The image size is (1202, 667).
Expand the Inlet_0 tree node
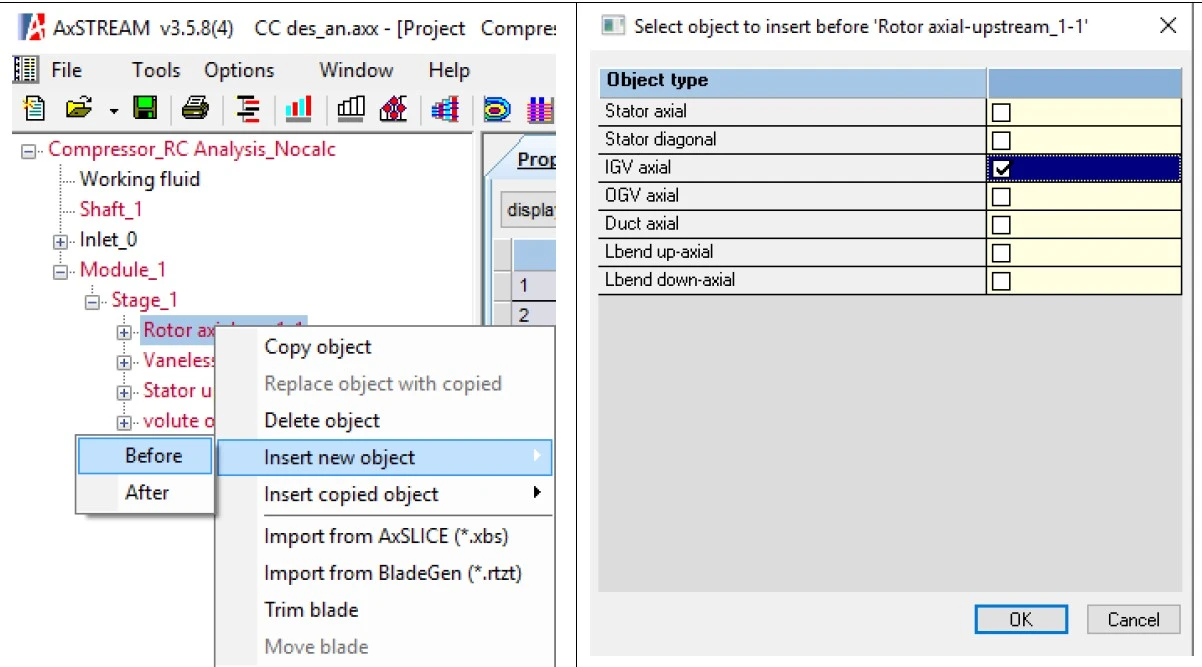point(61,241)
